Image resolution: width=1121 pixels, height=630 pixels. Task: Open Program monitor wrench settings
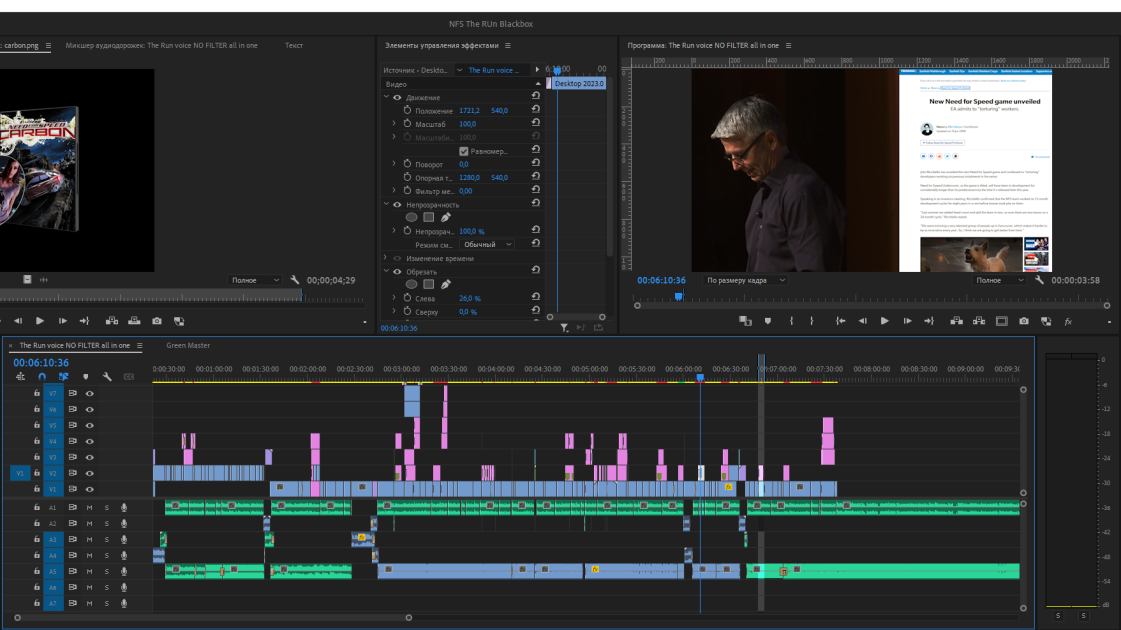[x=1039, y=280]
